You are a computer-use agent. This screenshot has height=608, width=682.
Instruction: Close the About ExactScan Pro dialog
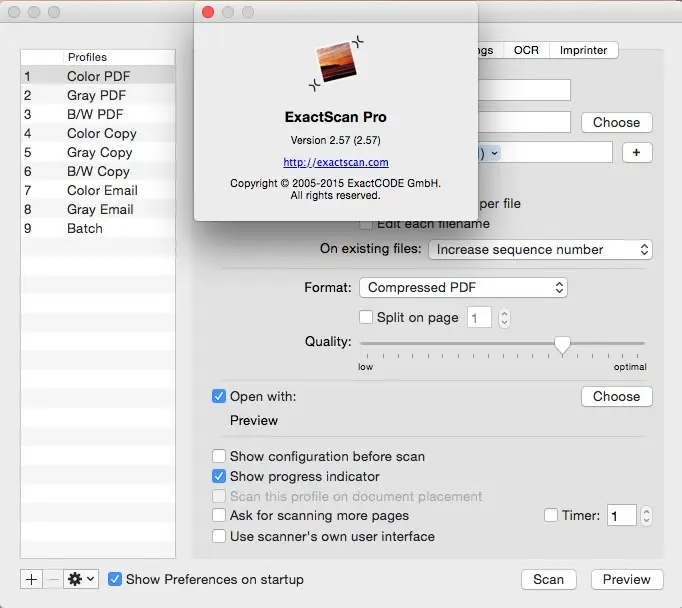(208, 12)
